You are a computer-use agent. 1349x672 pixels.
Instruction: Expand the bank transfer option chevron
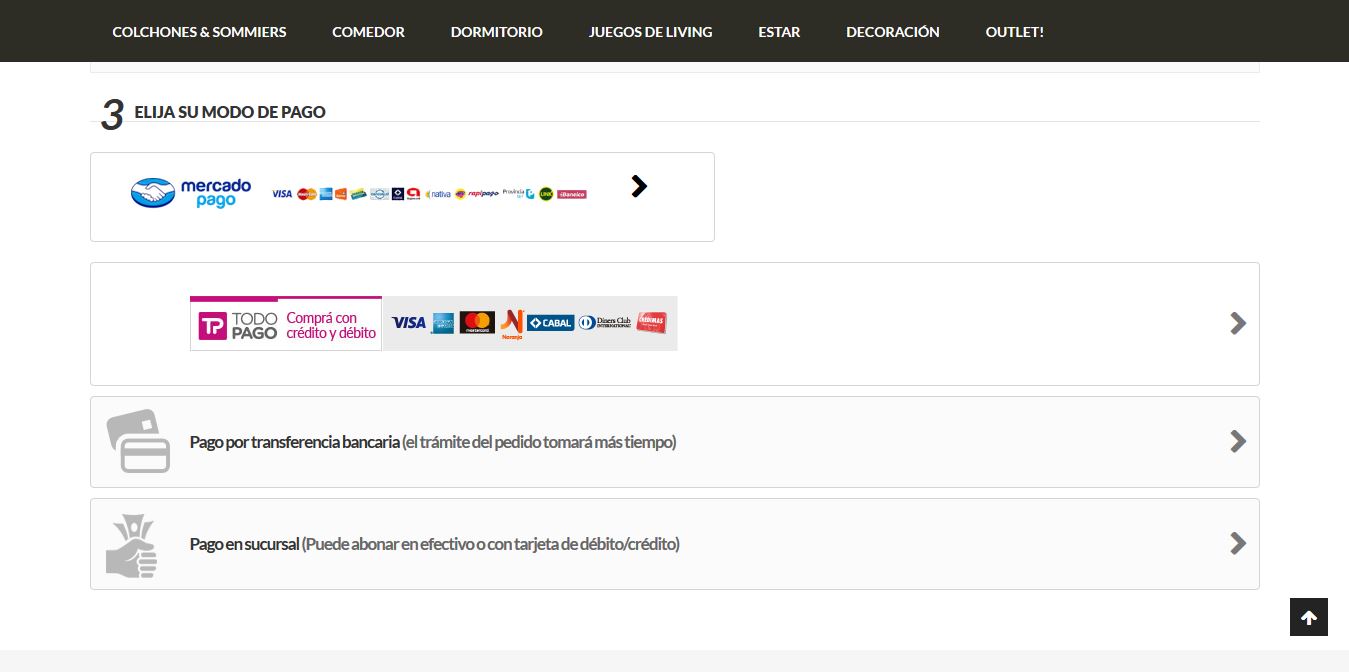pos(1238,441)
